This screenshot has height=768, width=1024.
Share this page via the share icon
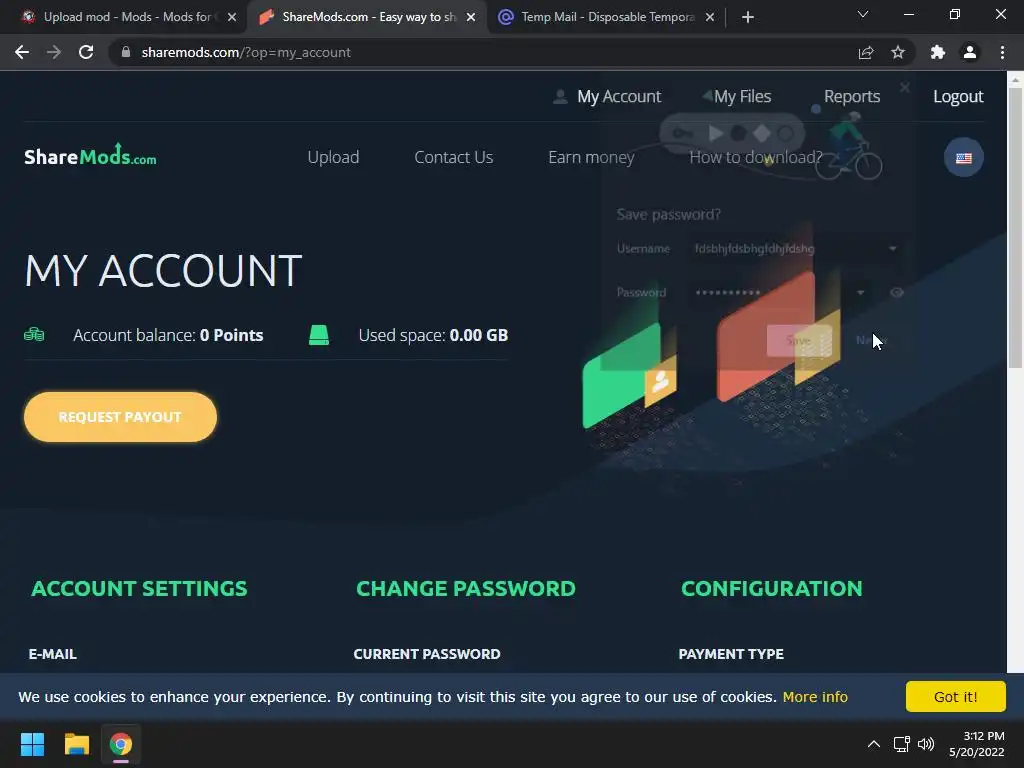[x=866, y=52]
